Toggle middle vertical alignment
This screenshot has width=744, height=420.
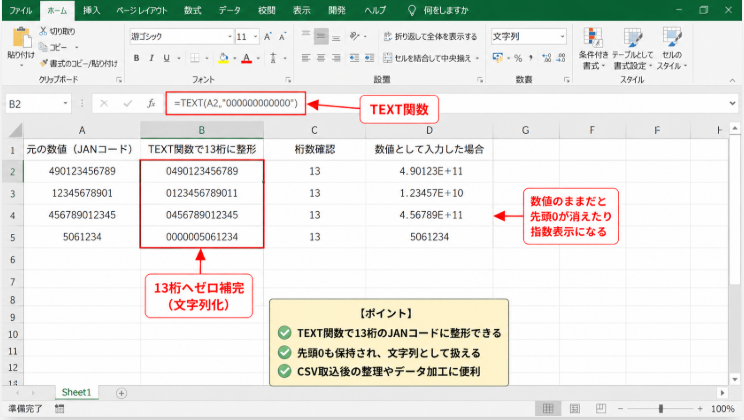(321, 36)
